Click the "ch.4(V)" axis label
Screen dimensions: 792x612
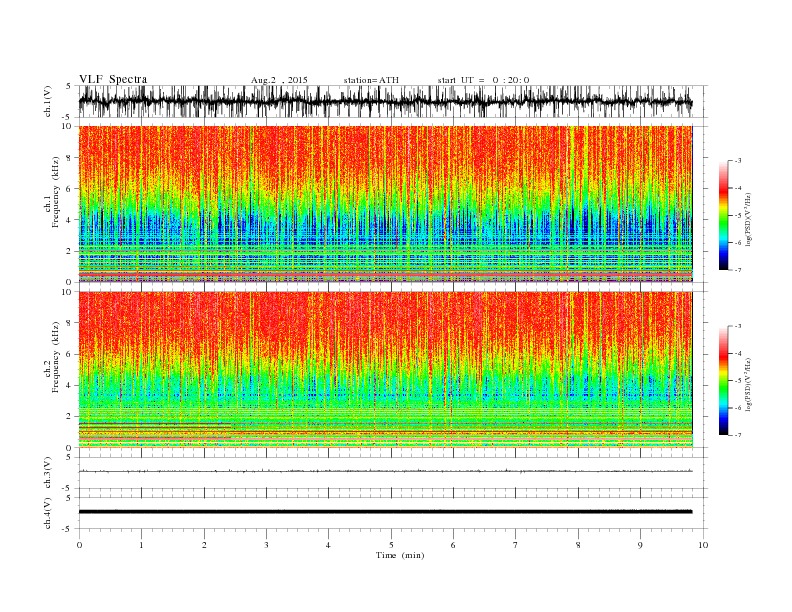point(48,513)
